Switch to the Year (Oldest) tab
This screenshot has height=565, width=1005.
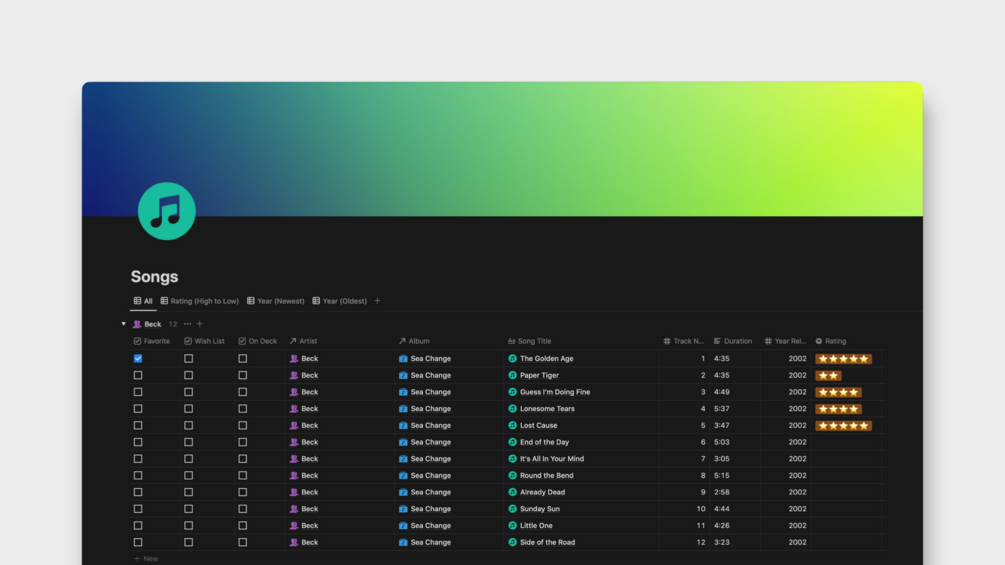click(340, 301)
